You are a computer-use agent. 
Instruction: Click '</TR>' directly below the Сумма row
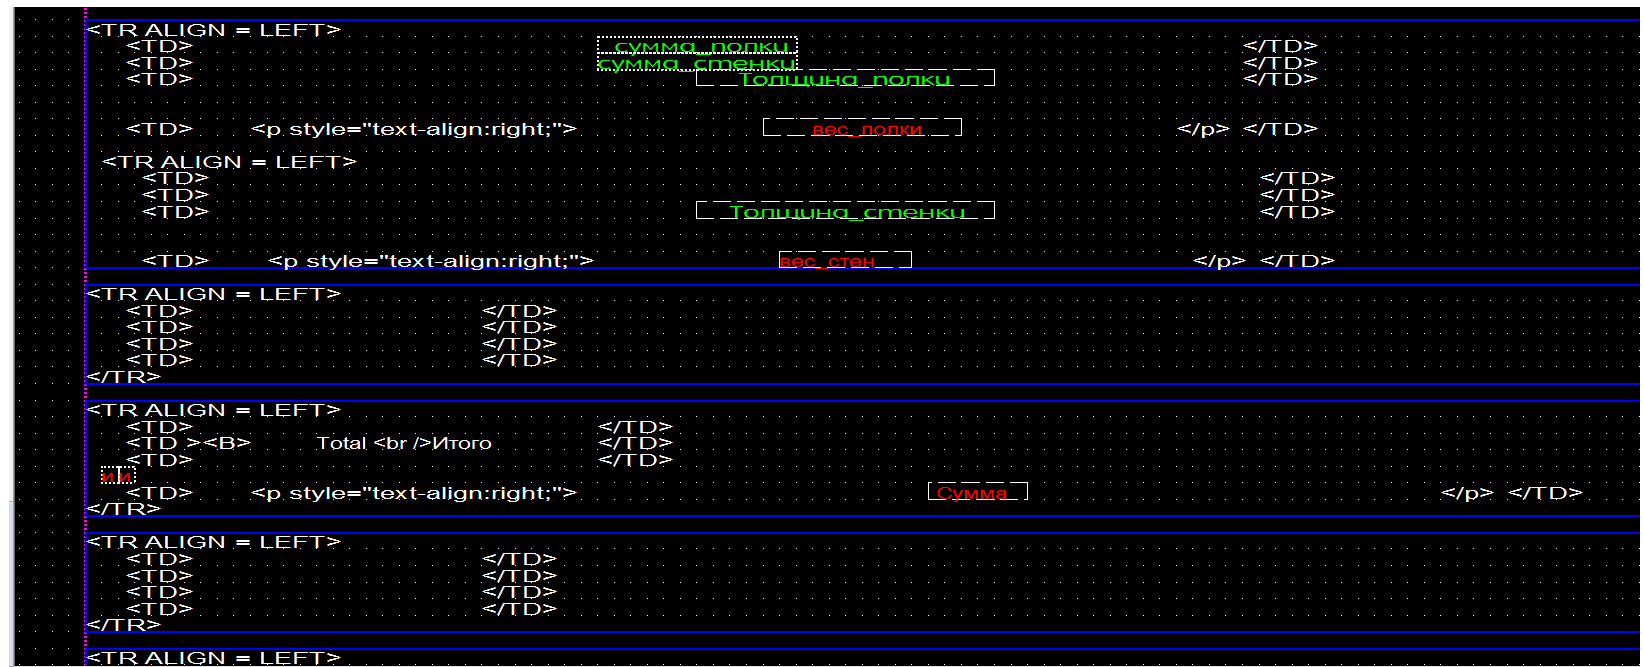[123, 509]
